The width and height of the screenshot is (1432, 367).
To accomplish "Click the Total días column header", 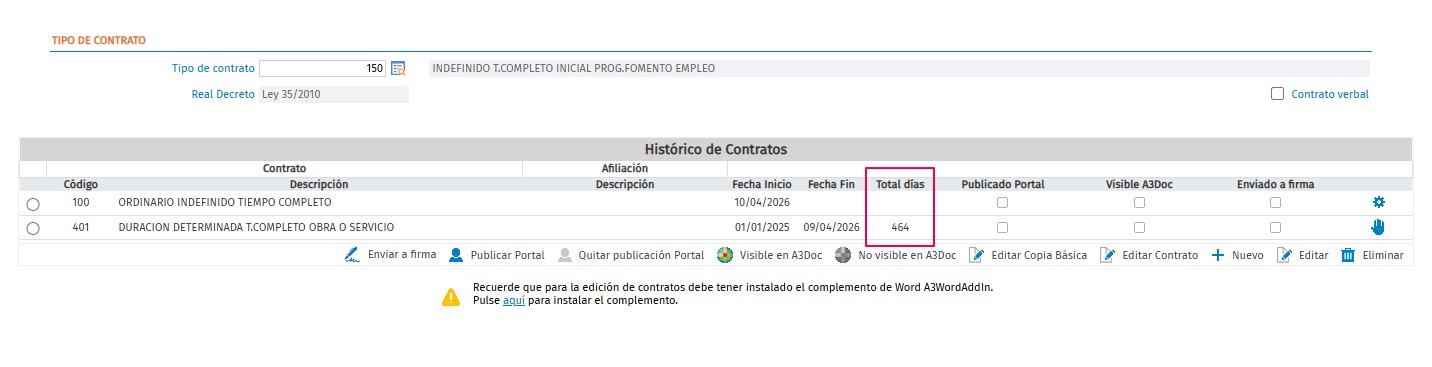I will click(900, 184).
